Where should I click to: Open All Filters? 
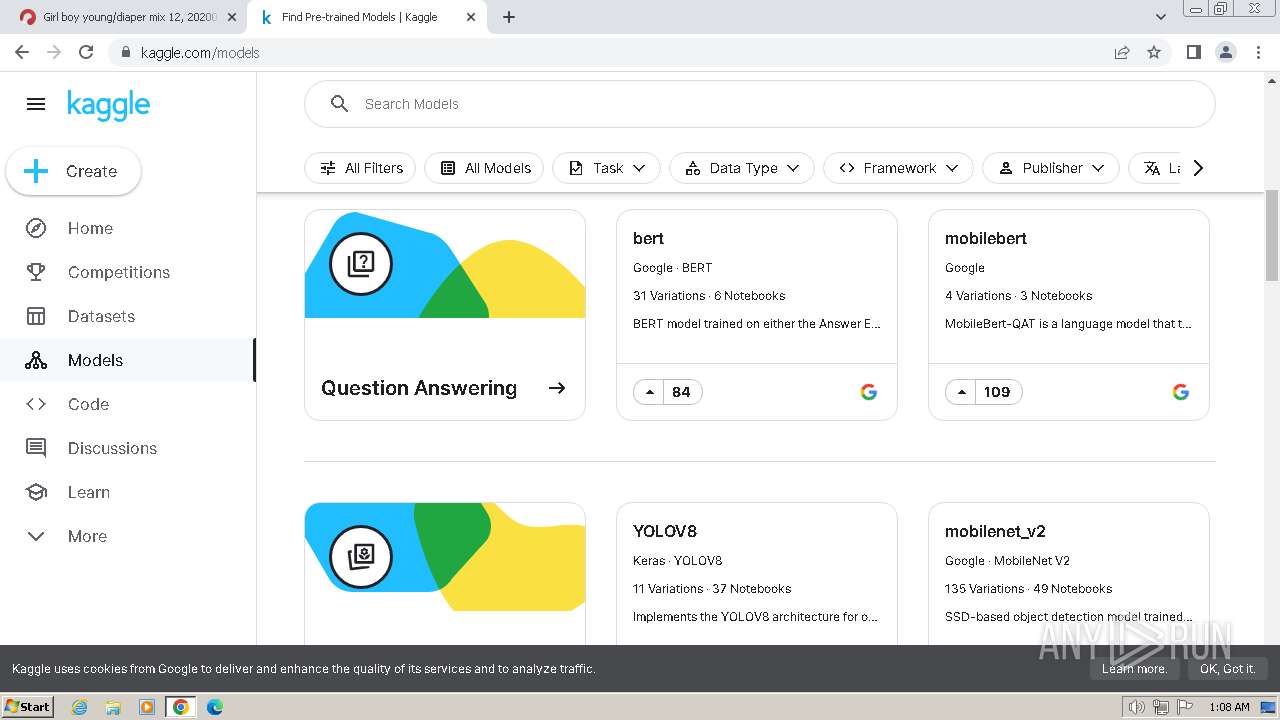coord(360,168)
